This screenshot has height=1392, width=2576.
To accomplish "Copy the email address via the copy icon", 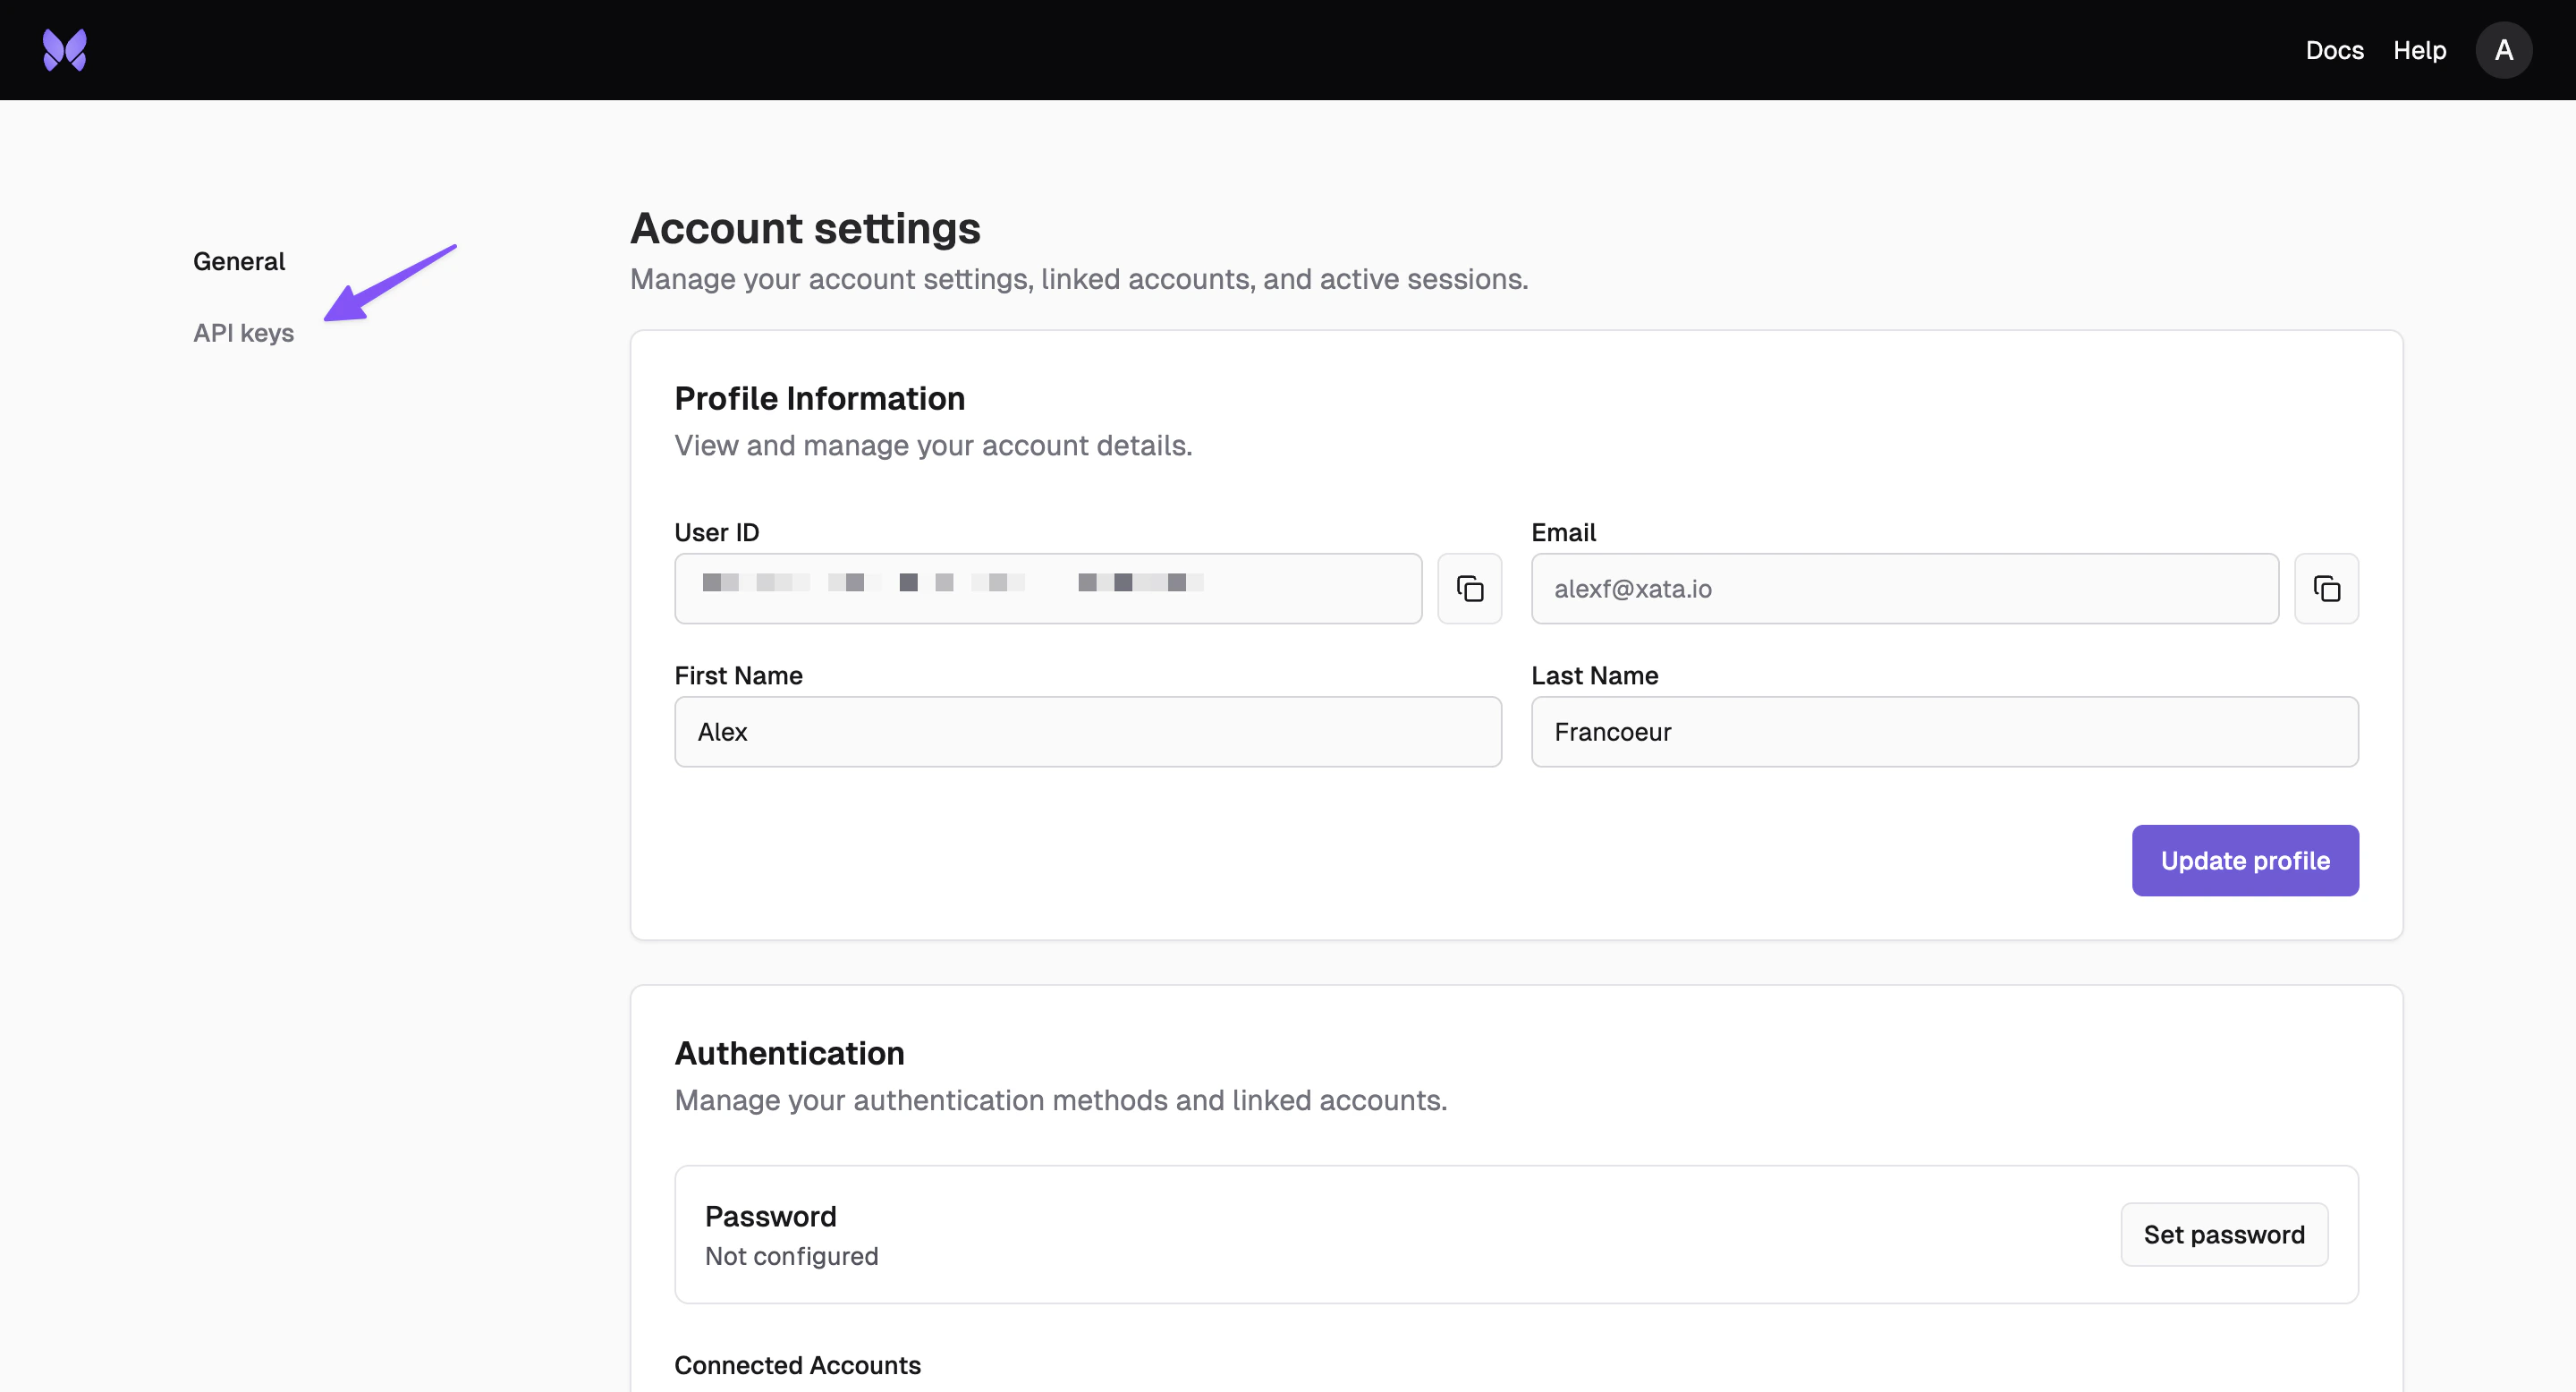I will point(2327,588).
